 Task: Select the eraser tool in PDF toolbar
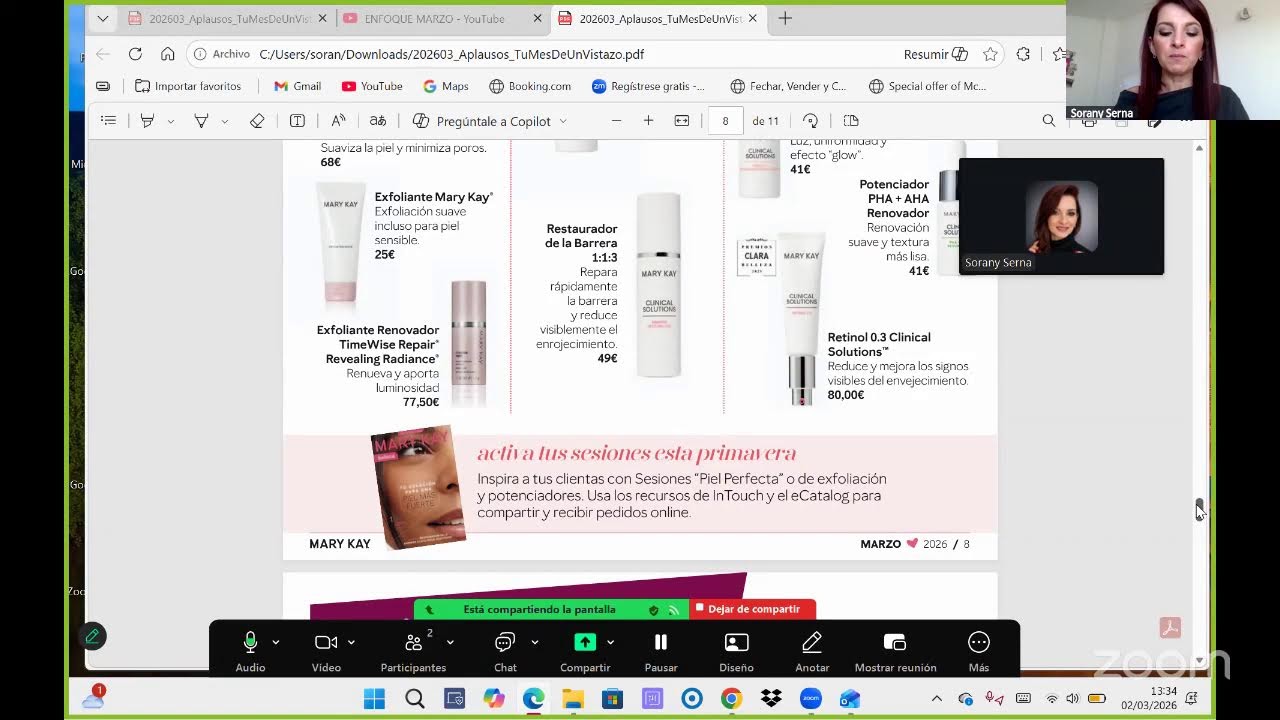(257, 121)
